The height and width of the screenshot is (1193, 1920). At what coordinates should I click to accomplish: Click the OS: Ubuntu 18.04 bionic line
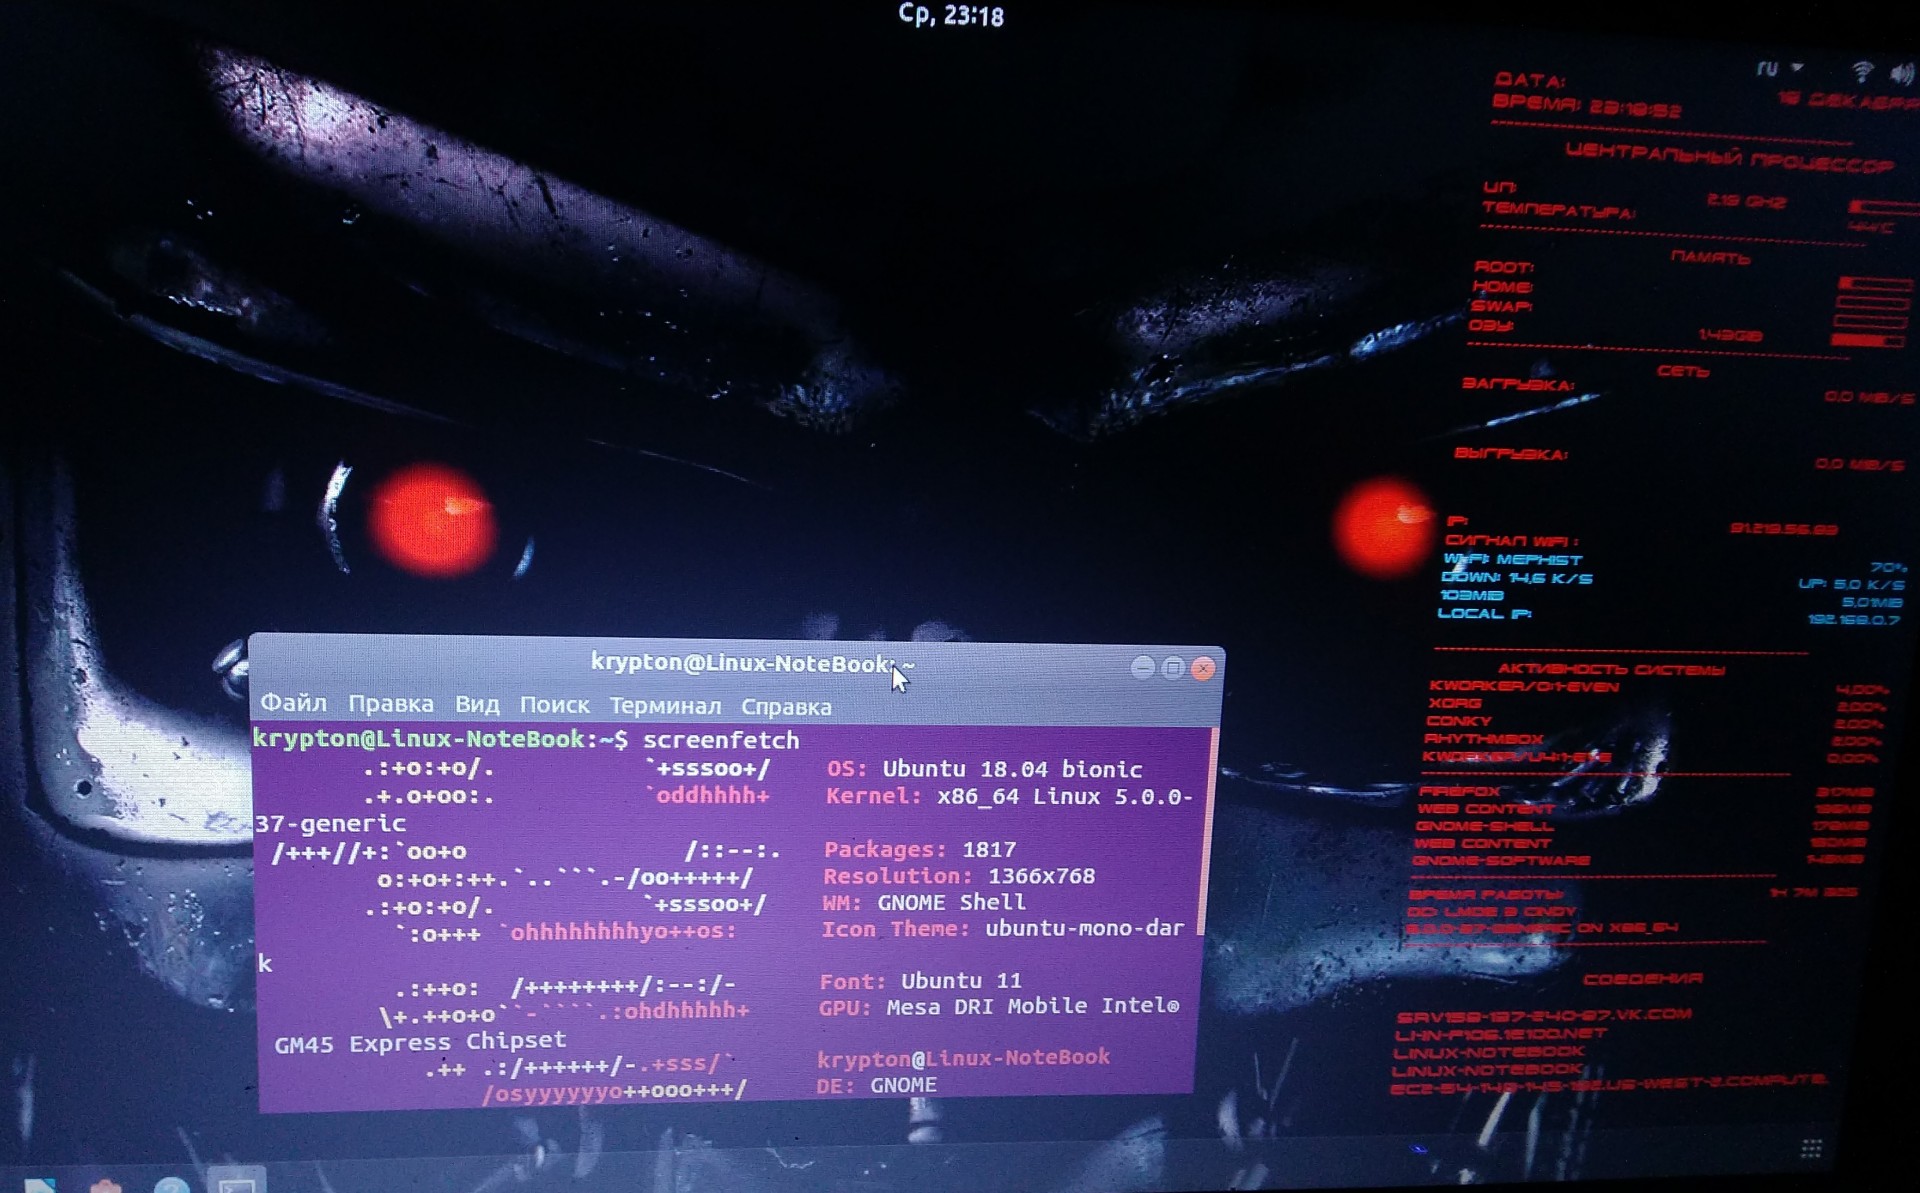984,769
